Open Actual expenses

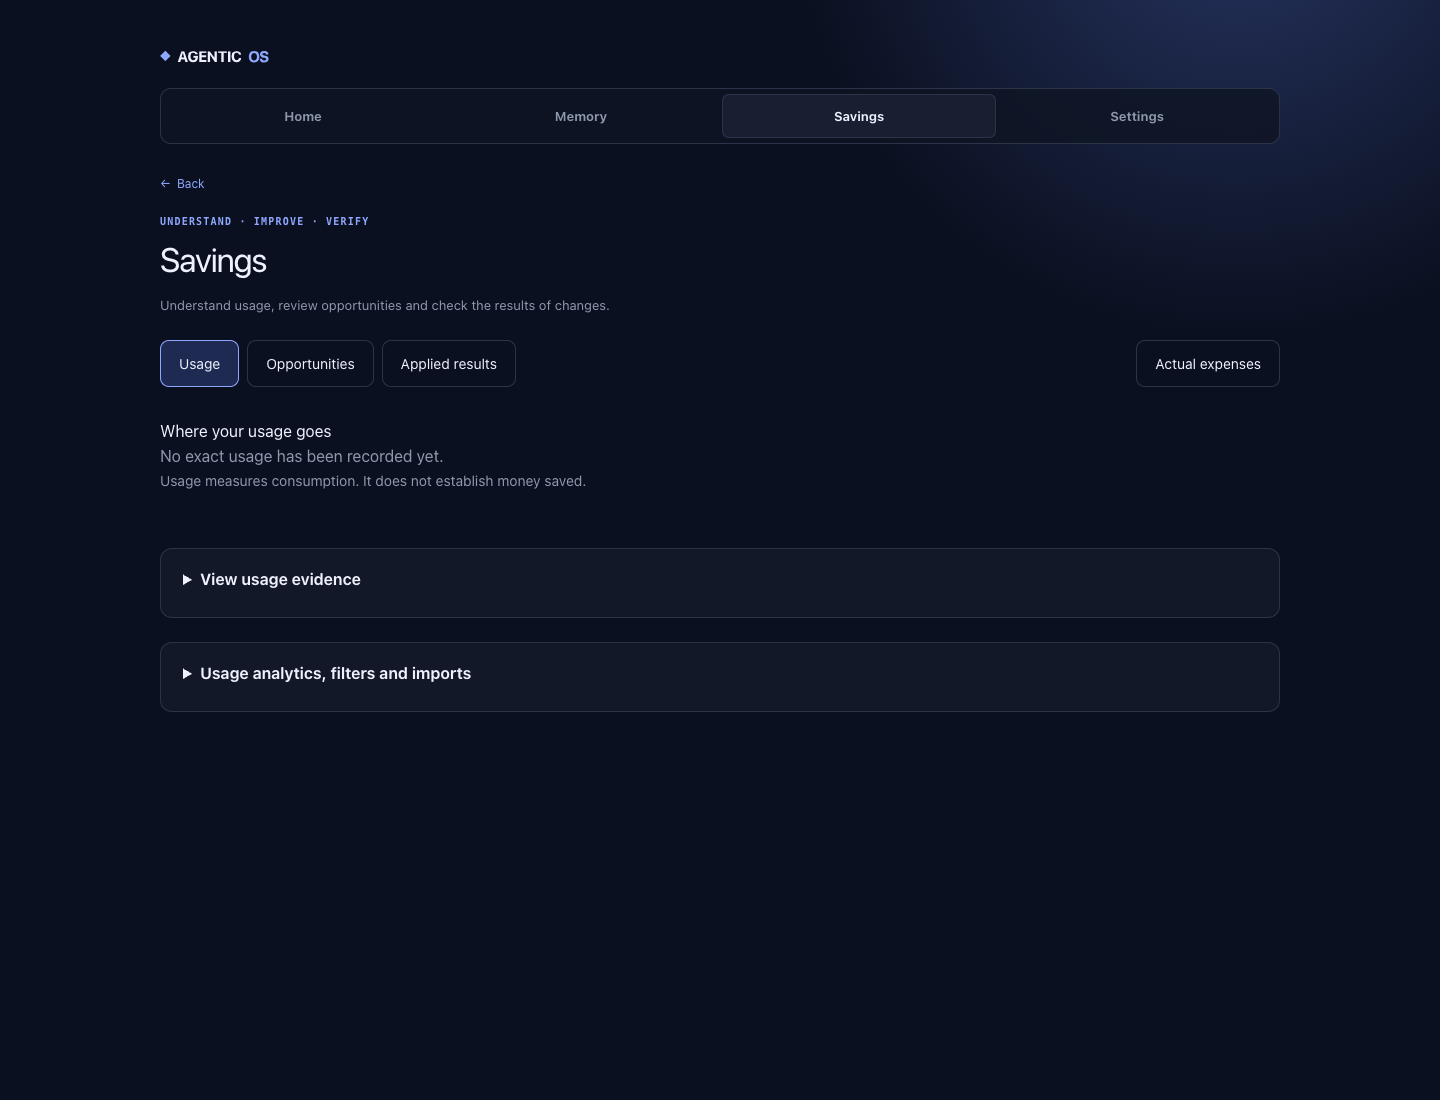click(1207, 363)
